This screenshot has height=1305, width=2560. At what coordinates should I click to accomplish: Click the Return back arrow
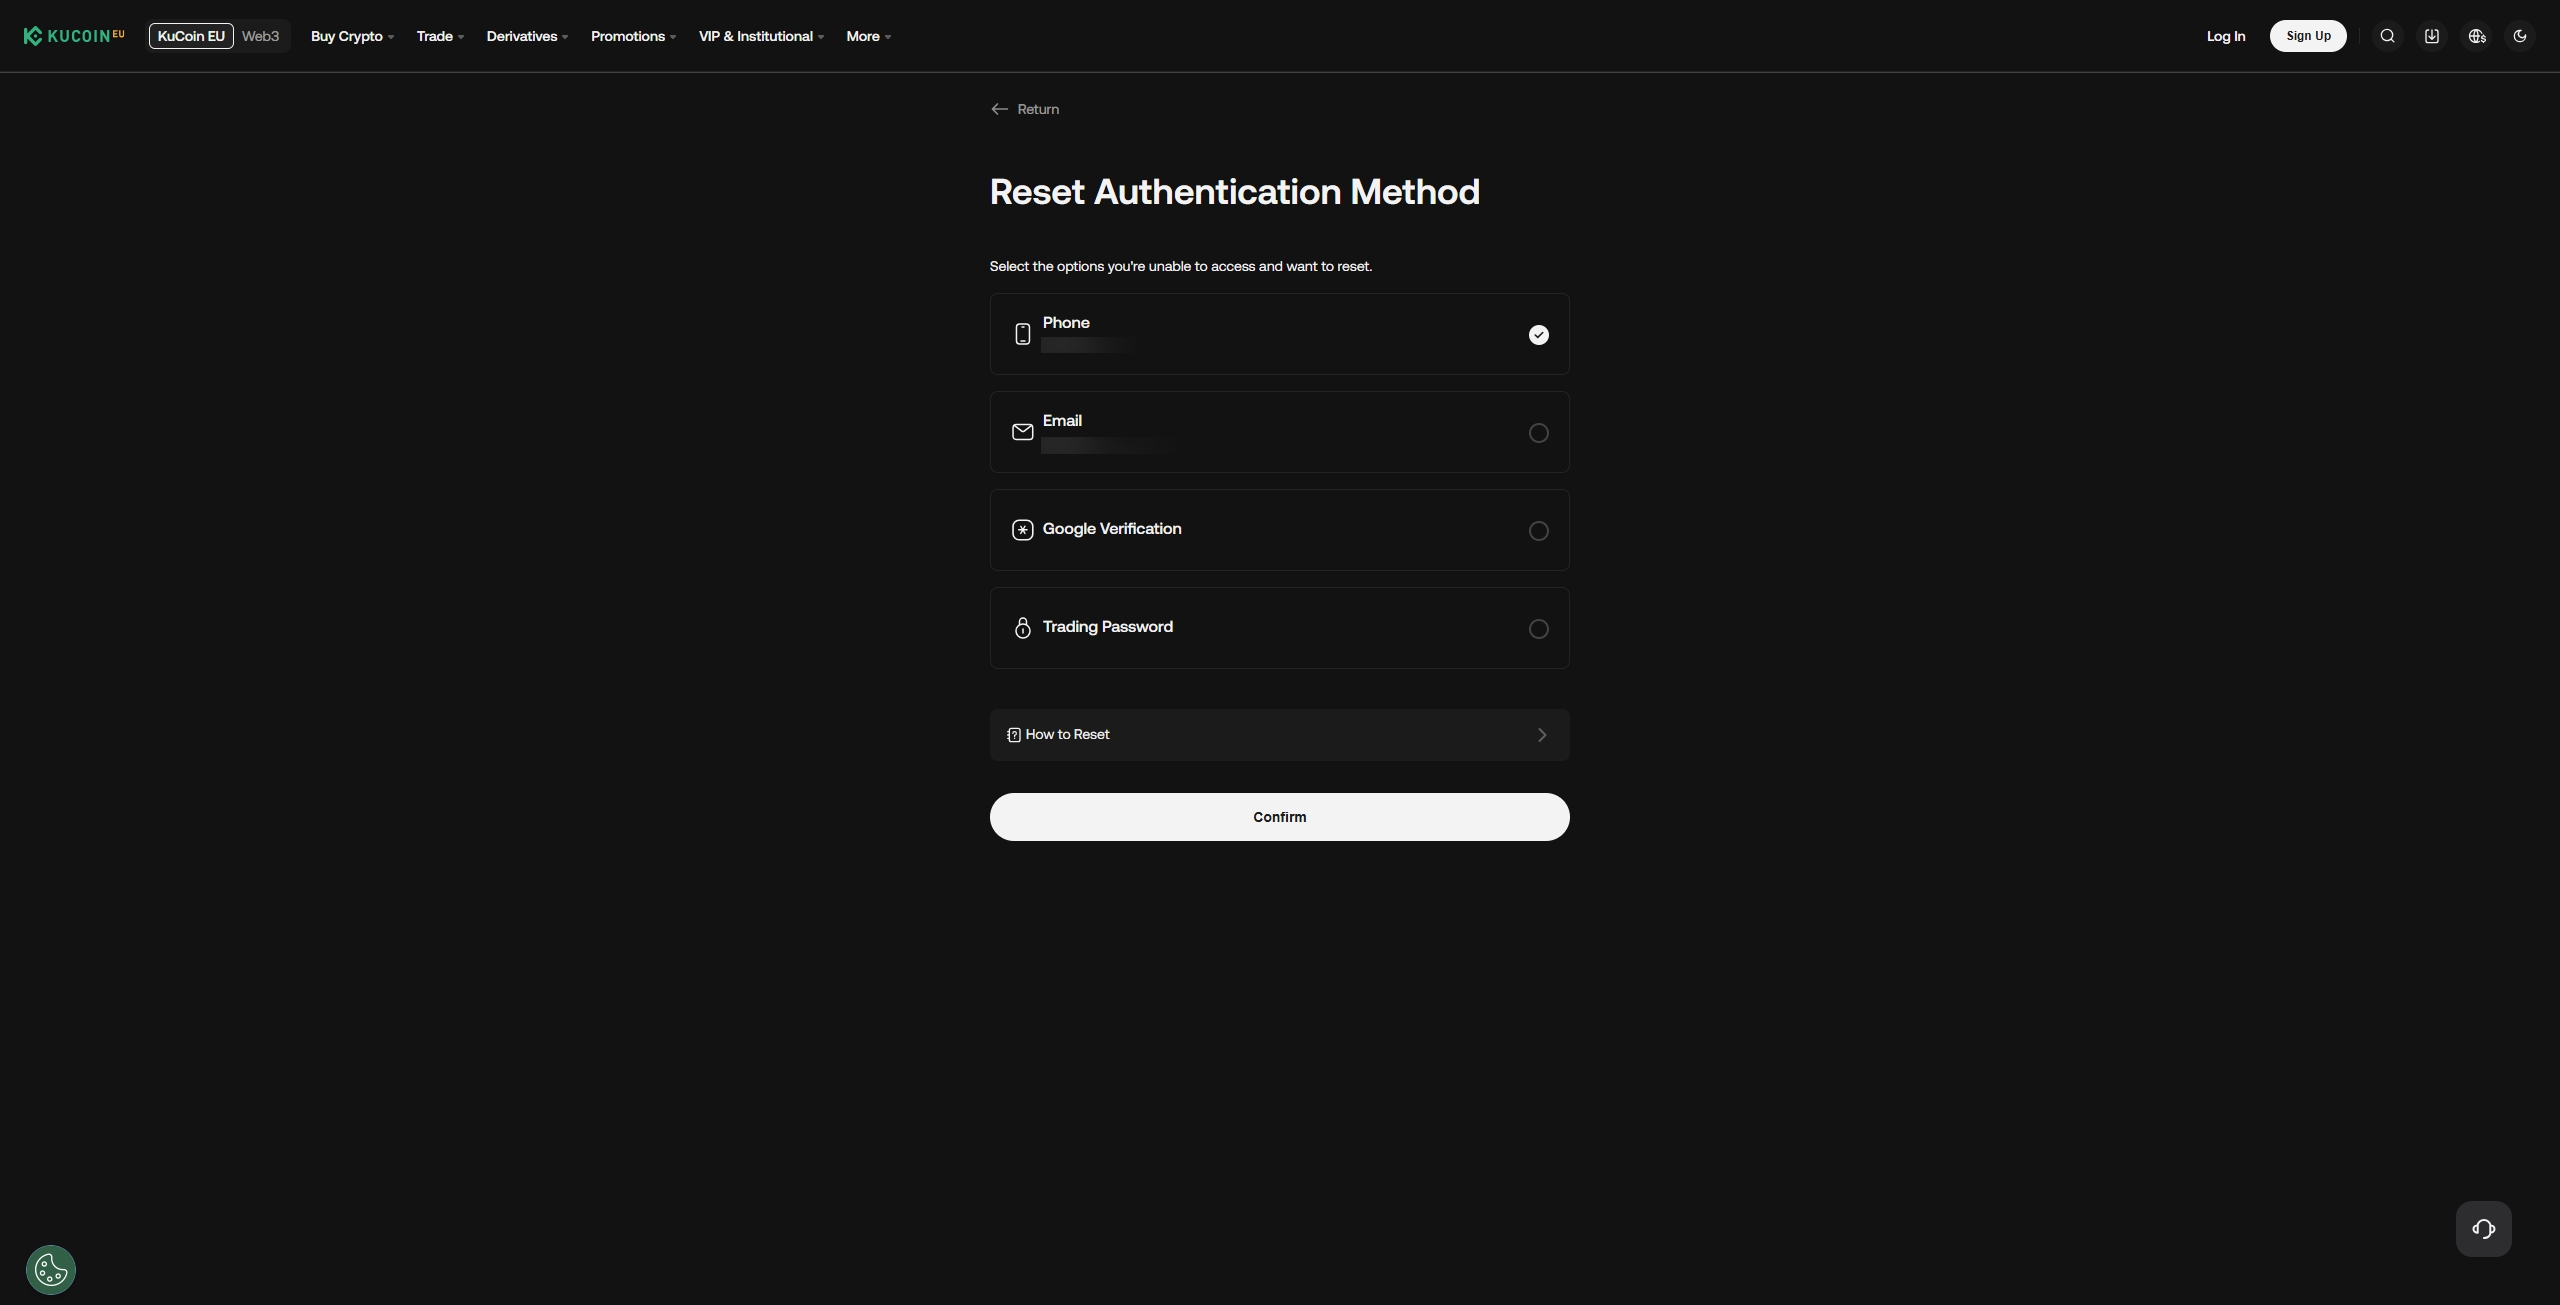999,109
